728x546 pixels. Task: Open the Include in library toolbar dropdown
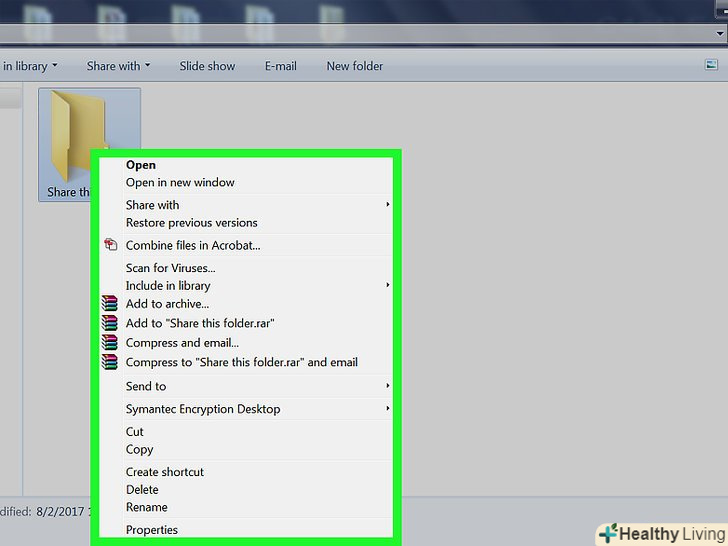tap(30, 66)
